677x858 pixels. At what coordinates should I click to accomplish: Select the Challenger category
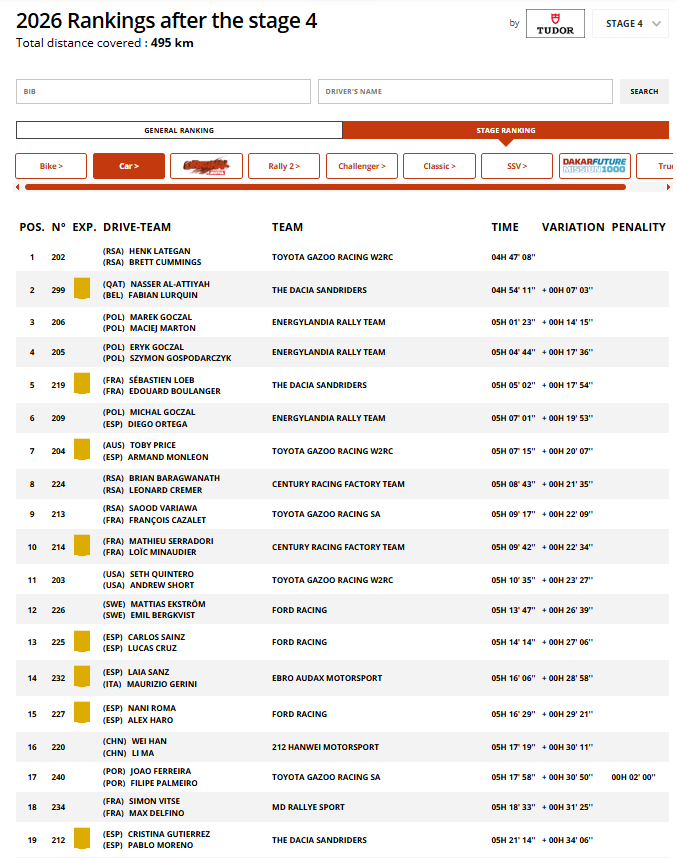361,166
